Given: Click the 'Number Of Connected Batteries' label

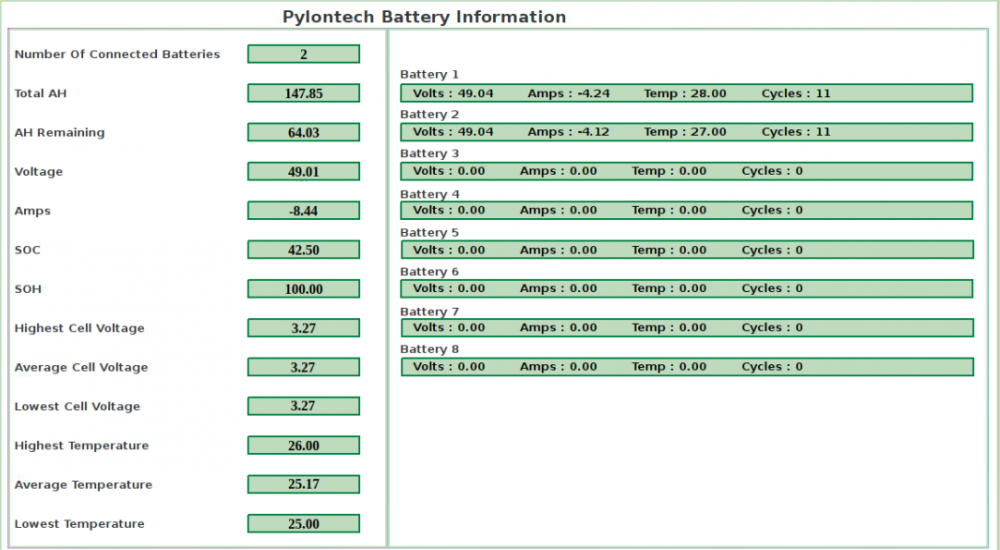Looking at the screenshot, I should pyautogui.click(x=117, y=54).
